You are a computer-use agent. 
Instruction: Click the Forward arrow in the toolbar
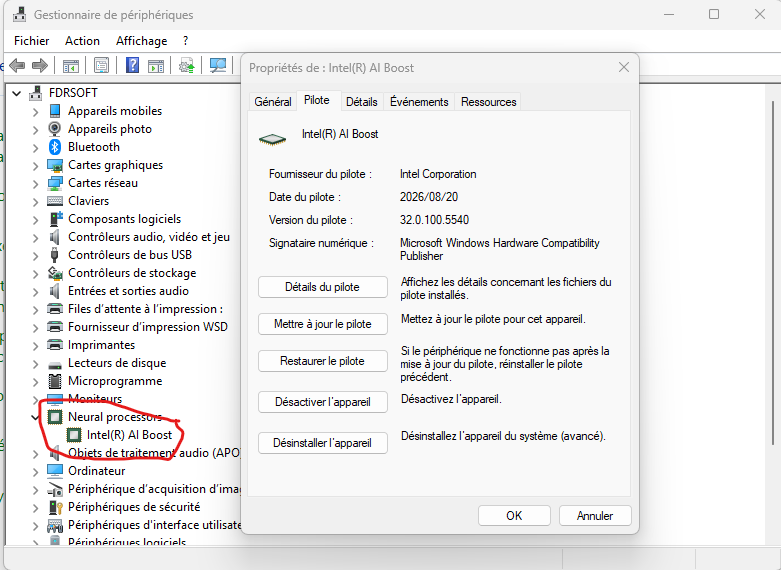pos(40,65)
